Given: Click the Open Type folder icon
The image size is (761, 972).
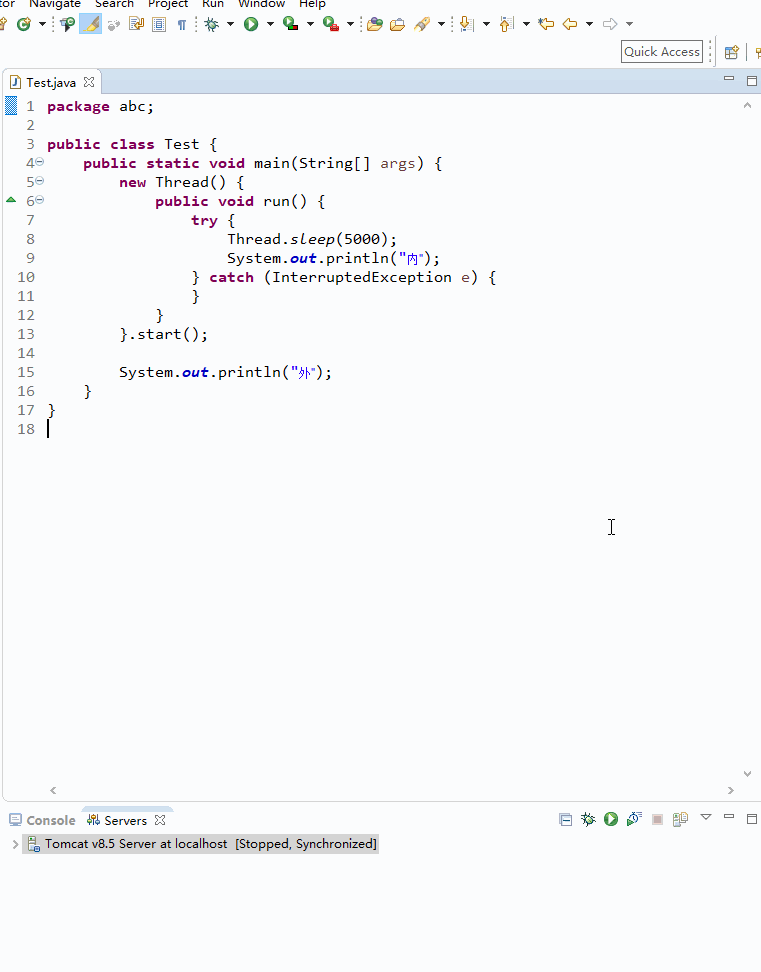Looking at the screenshot, I should (374, 24).
